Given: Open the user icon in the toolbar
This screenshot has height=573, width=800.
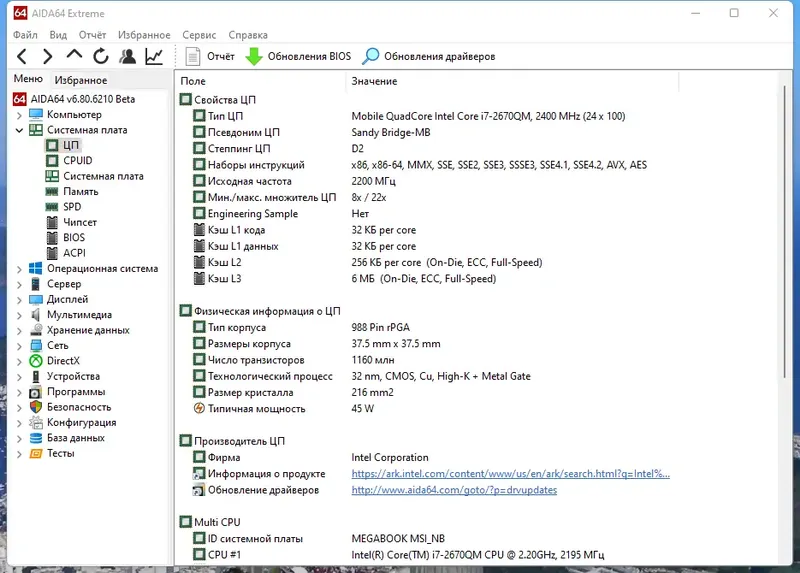Looking at the screenshot, I should tap(128, 56).
